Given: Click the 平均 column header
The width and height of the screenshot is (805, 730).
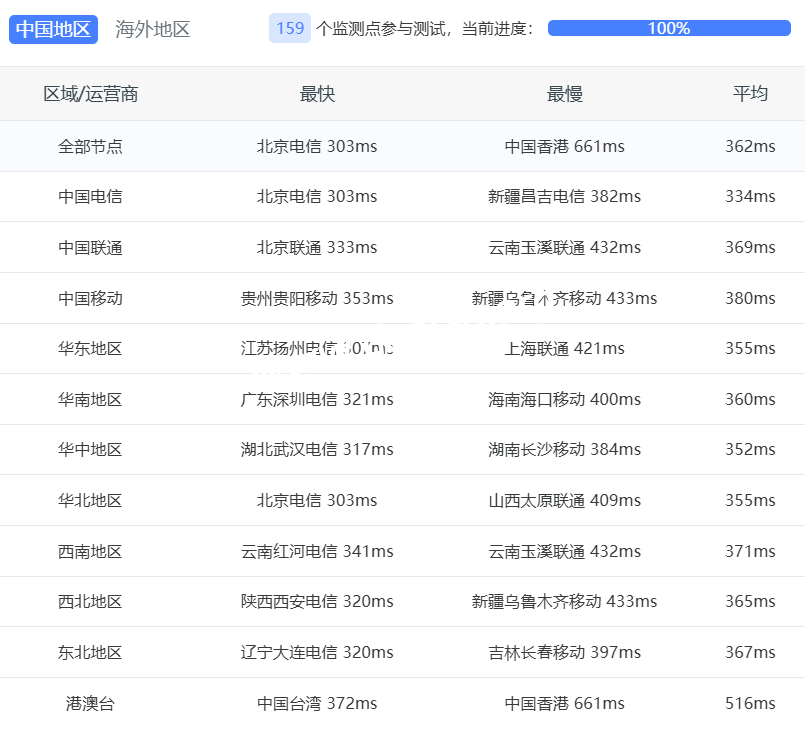Looking at the screenshot, I should tap(750, 94).
